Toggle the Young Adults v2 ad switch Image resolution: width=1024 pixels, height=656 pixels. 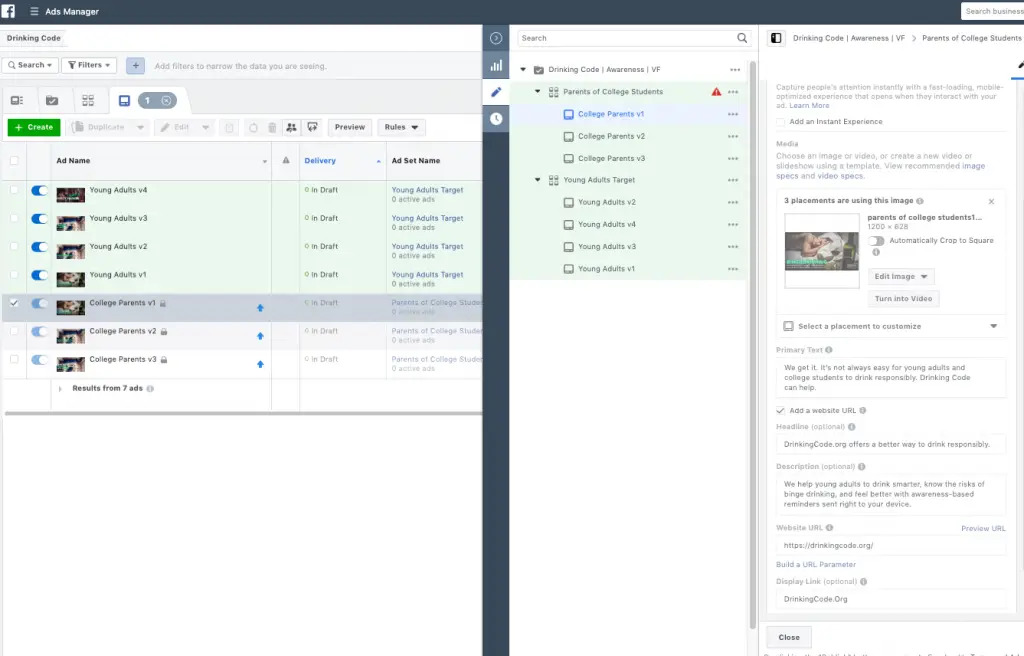pos(40,247)
